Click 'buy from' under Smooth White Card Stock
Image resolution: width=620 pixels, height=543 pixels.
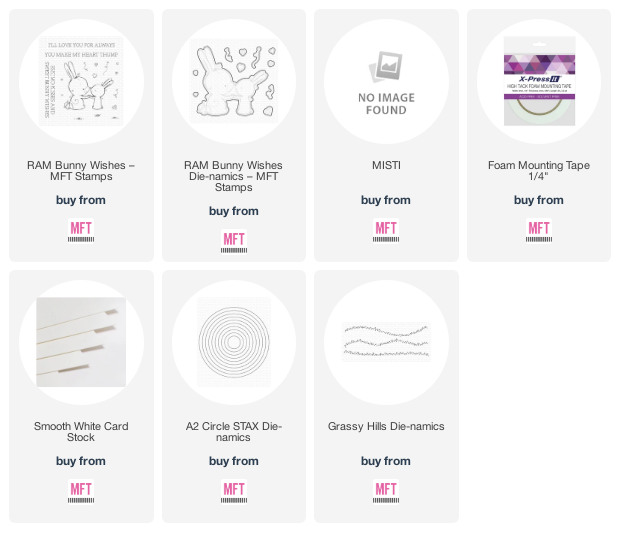click(x=81, y=461)
